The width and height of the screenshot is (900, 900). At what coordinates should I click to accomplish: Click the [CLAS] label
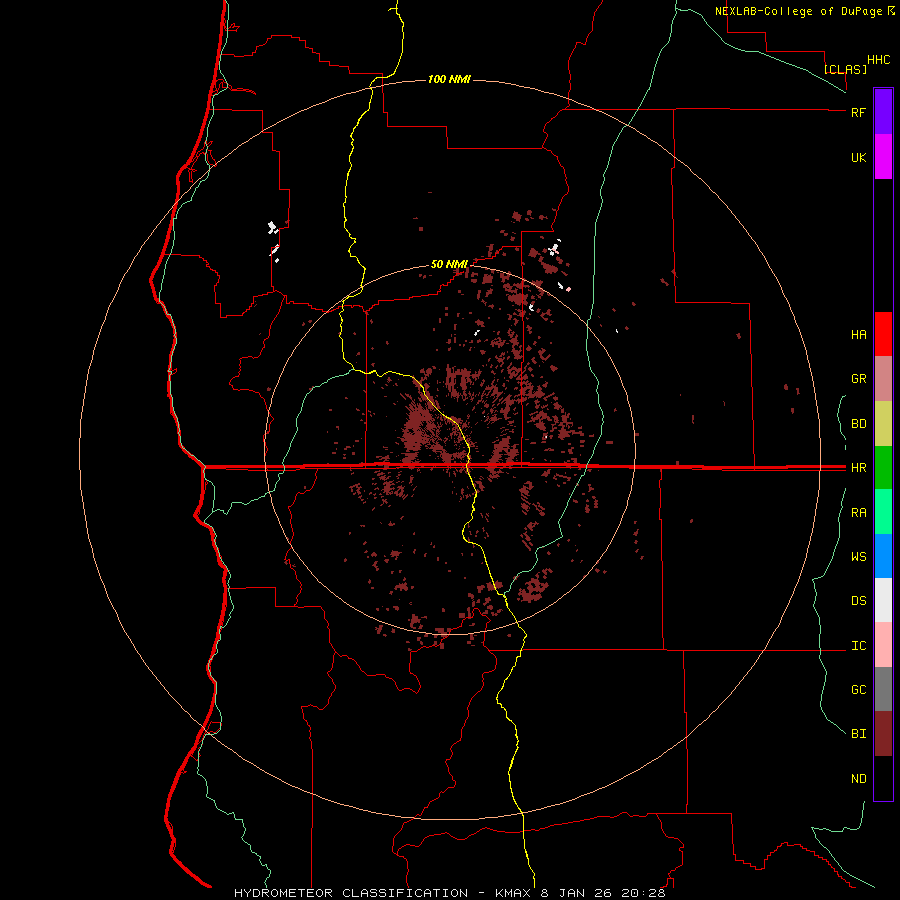pos(845,69)
